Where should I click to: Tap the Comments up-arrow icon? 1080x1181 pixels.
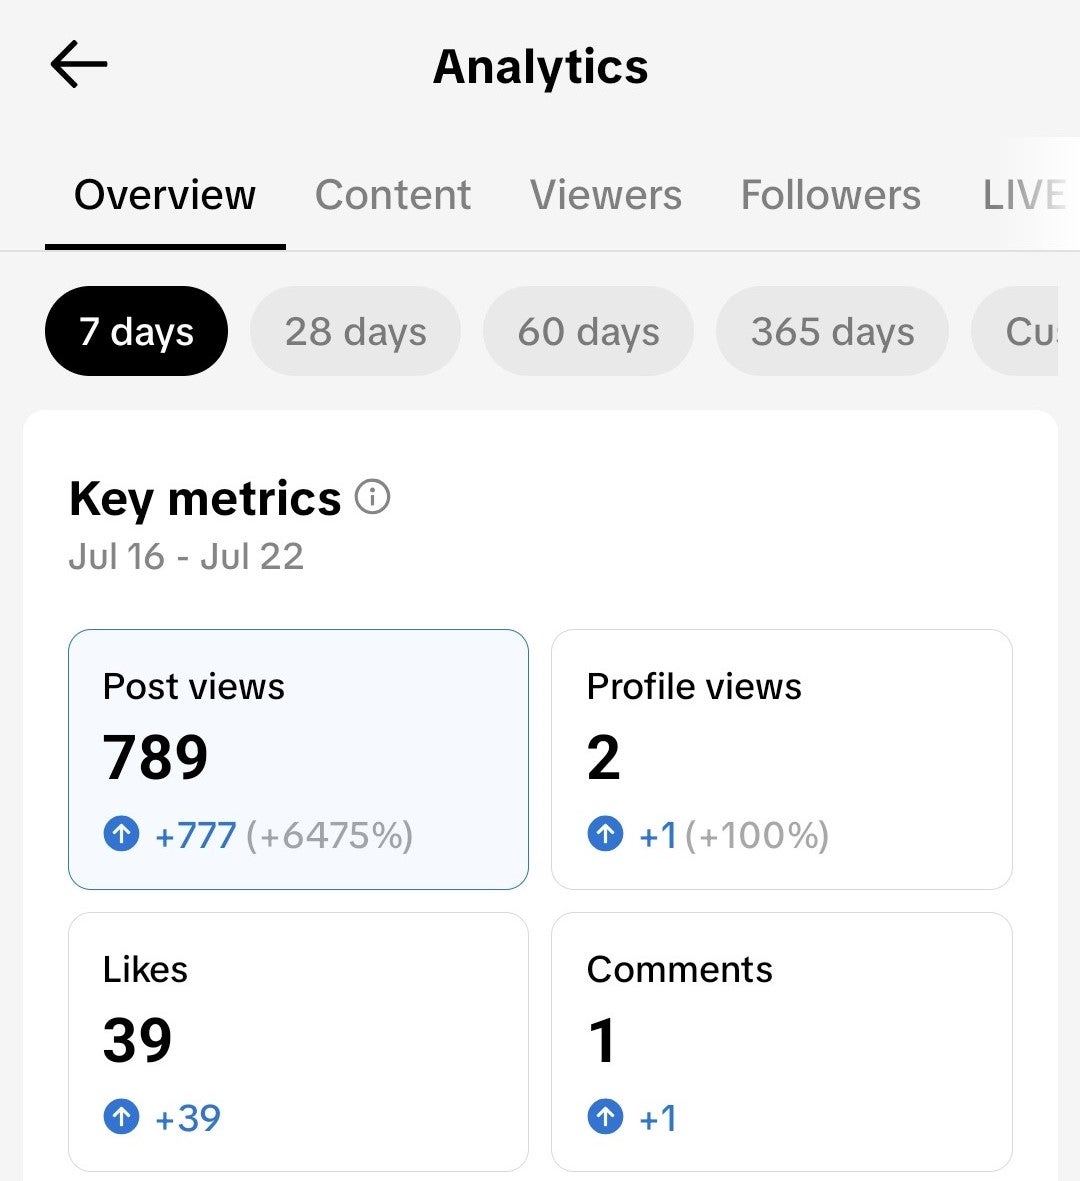pyautogui.click(x=605, y=1117)
